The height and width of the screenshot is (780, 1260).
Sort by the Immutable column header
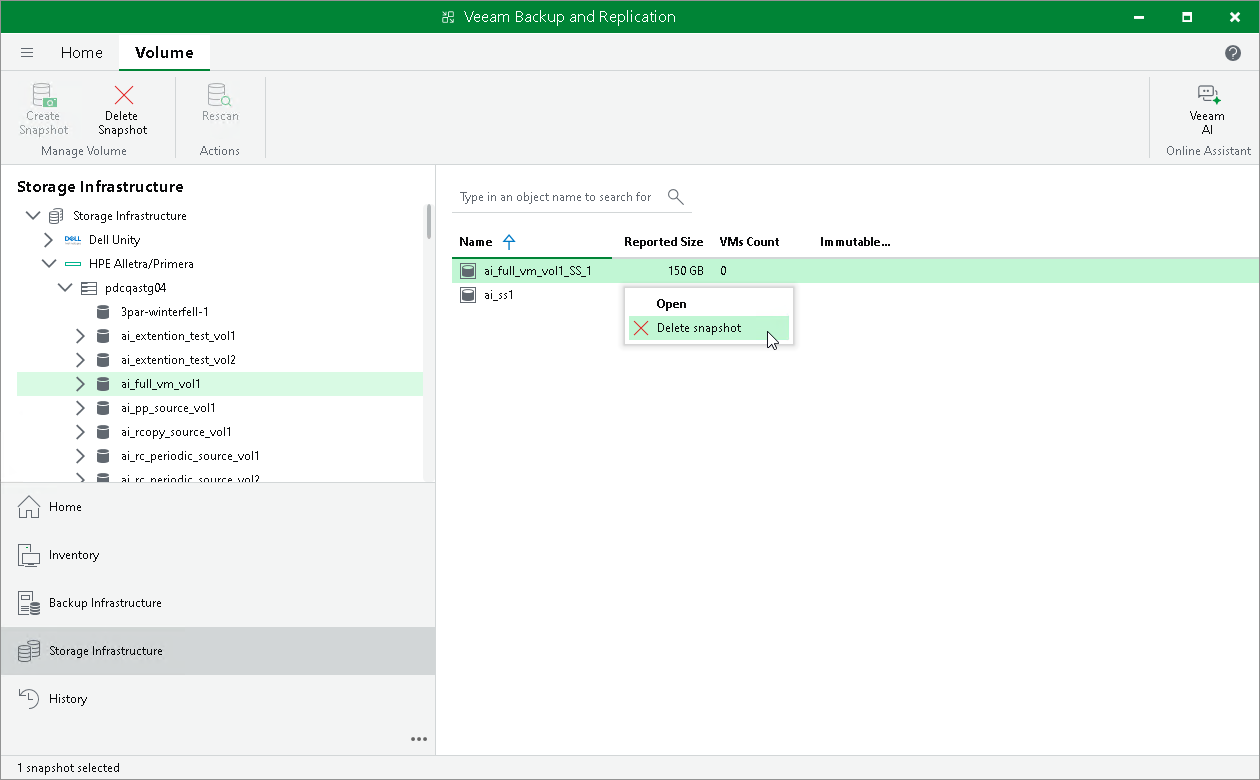855,242
